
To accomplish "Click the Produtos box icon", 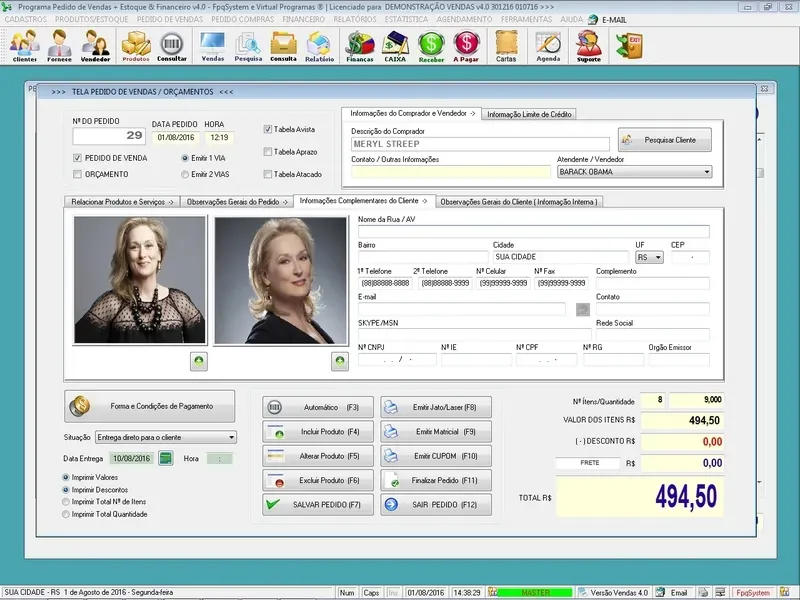I will pos(136,46).
